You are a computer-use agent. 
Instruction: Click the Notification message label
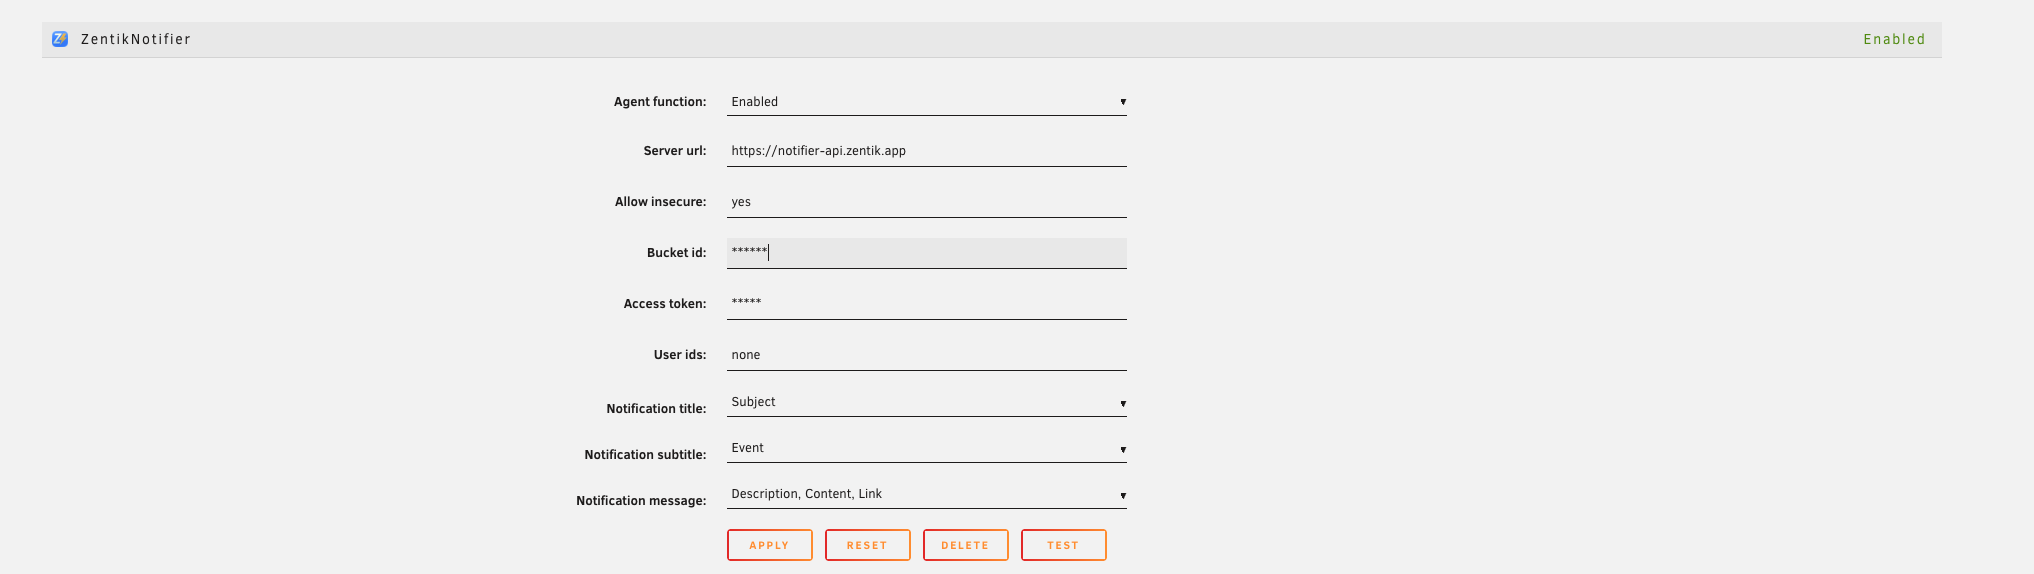(640, 500)
